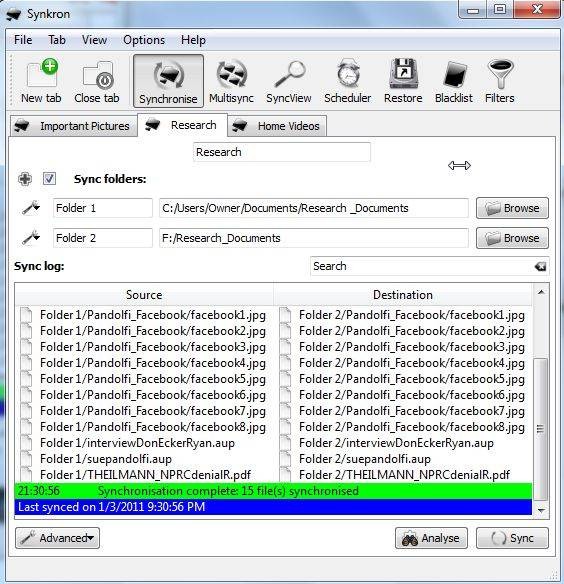Image resolution: width=564 pixels, height=584 pixels.
Task: Switch to the Home Videos tab
Action: 277,126
